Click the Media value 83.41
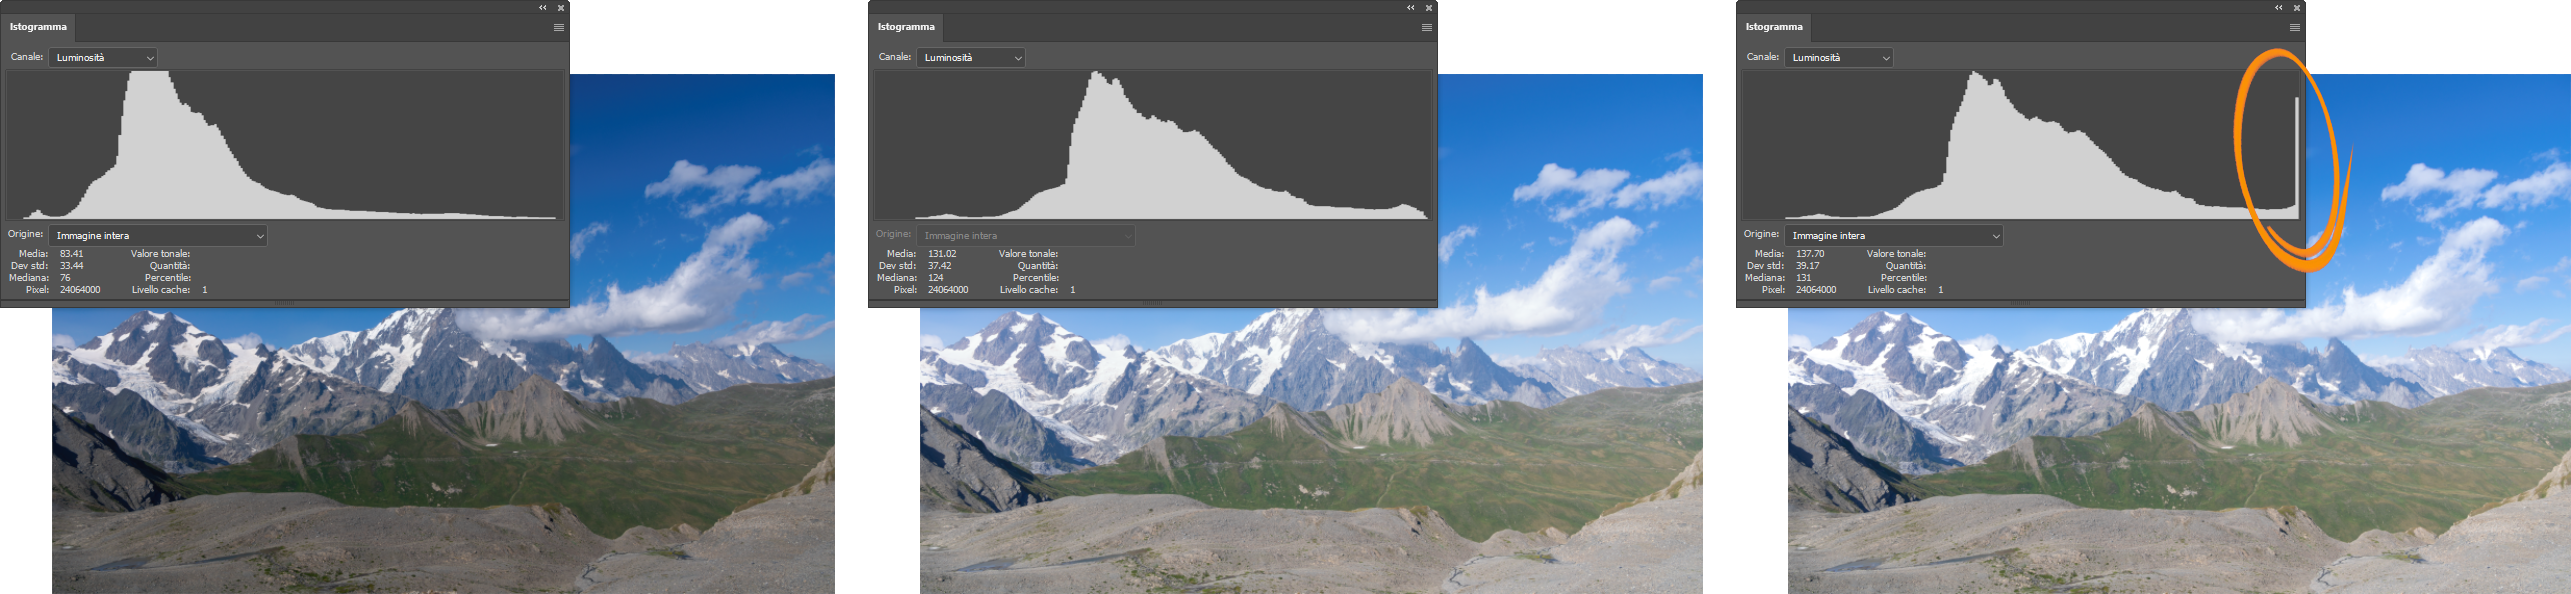Image resolution: width=2571 pixels, height=594 pixels. [x=72, y=254]
